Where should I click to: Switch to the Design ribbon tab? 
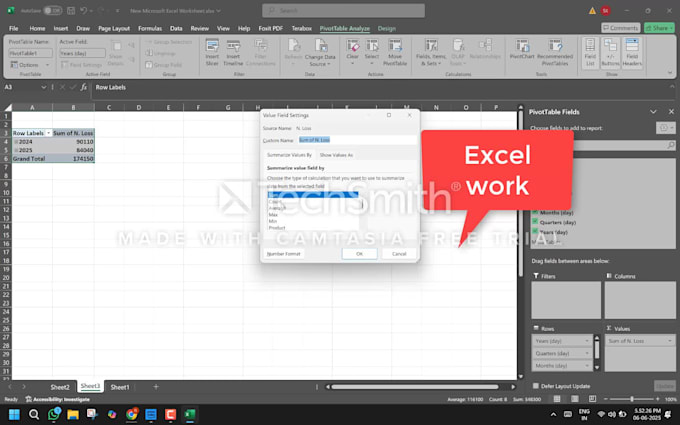tap(386, 28)
